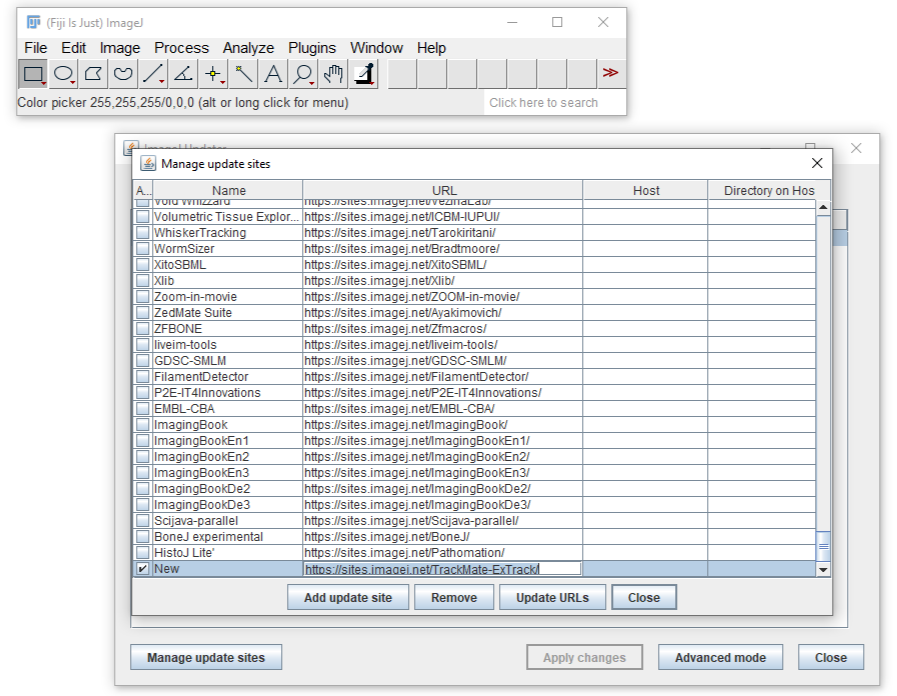The width and height of the screenshot is (897, 696).
Task: Select the Angle tool
Action: point(183,74)
